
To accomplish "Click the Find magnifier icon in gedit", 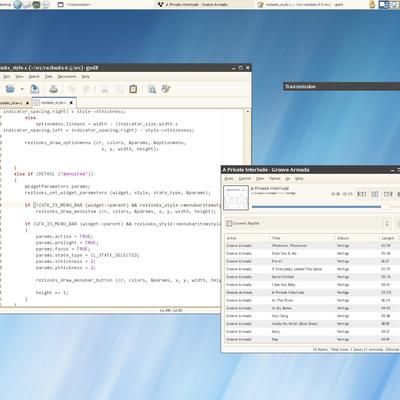I will [x=152, y=89].
